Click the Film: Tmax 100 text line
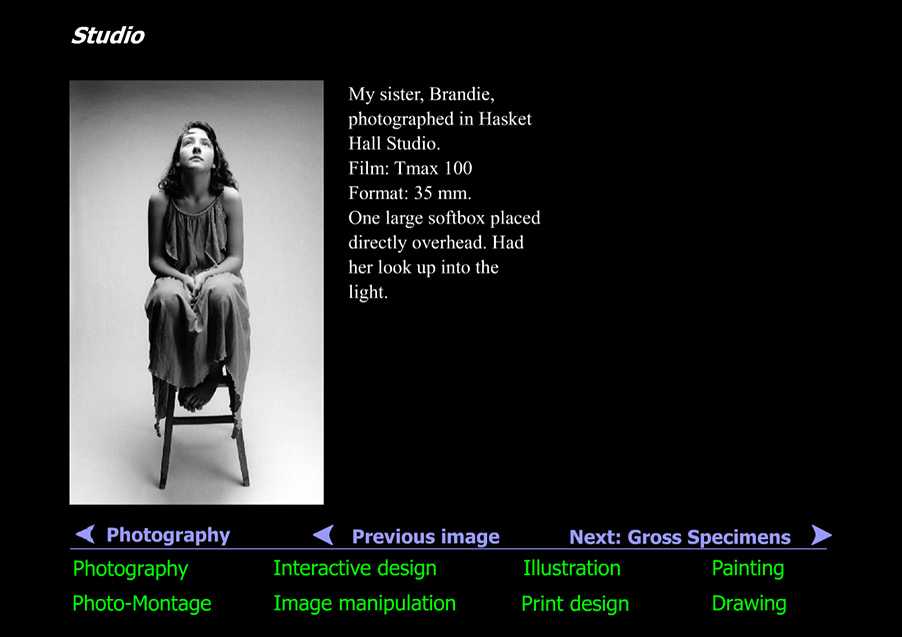Viewport: 902px width, 637px height. (409, 168)
